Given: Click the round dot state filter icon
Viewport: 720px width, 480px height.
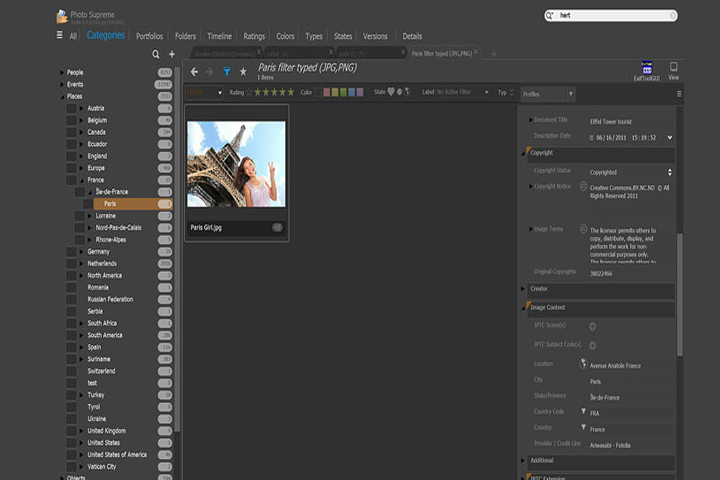Looking at the screenshot, I should [399, 92].
